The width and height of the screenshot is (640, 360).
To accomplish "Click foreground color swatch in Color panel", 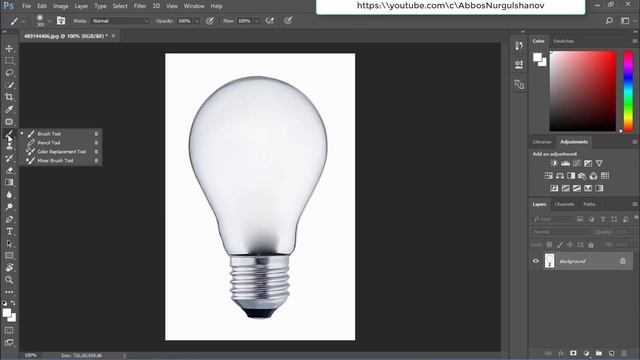I will point(538,58).
